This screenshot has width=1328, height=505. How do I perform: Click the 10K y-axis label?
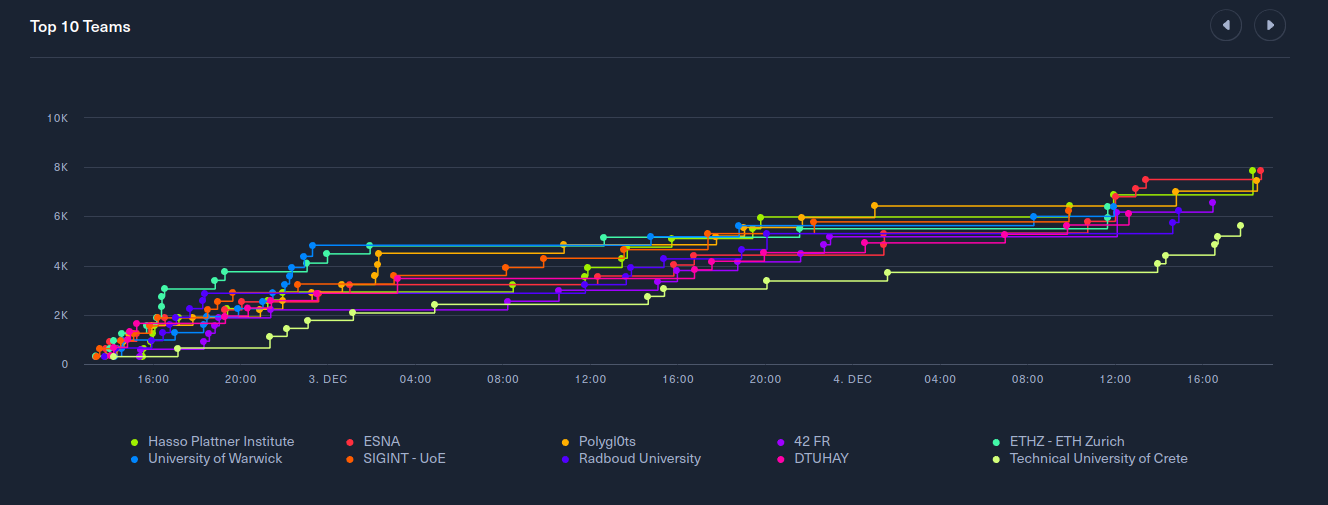(x=57, y=118)
